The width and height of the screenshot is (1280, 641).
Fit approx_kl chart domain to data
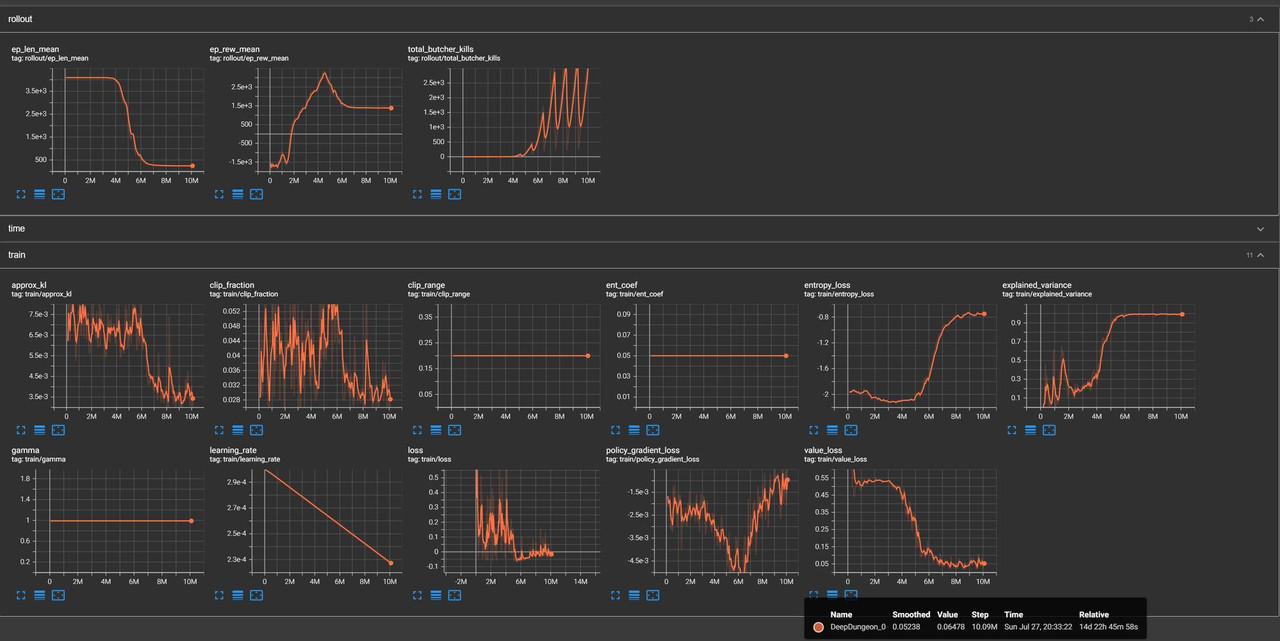[x=58, y=430]
